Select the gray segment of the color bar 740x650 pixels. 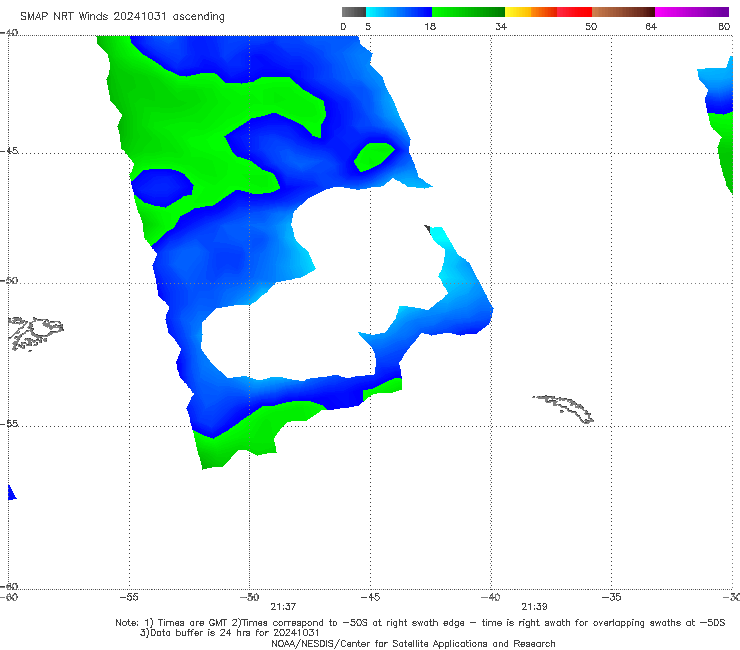tap(354, 12)
